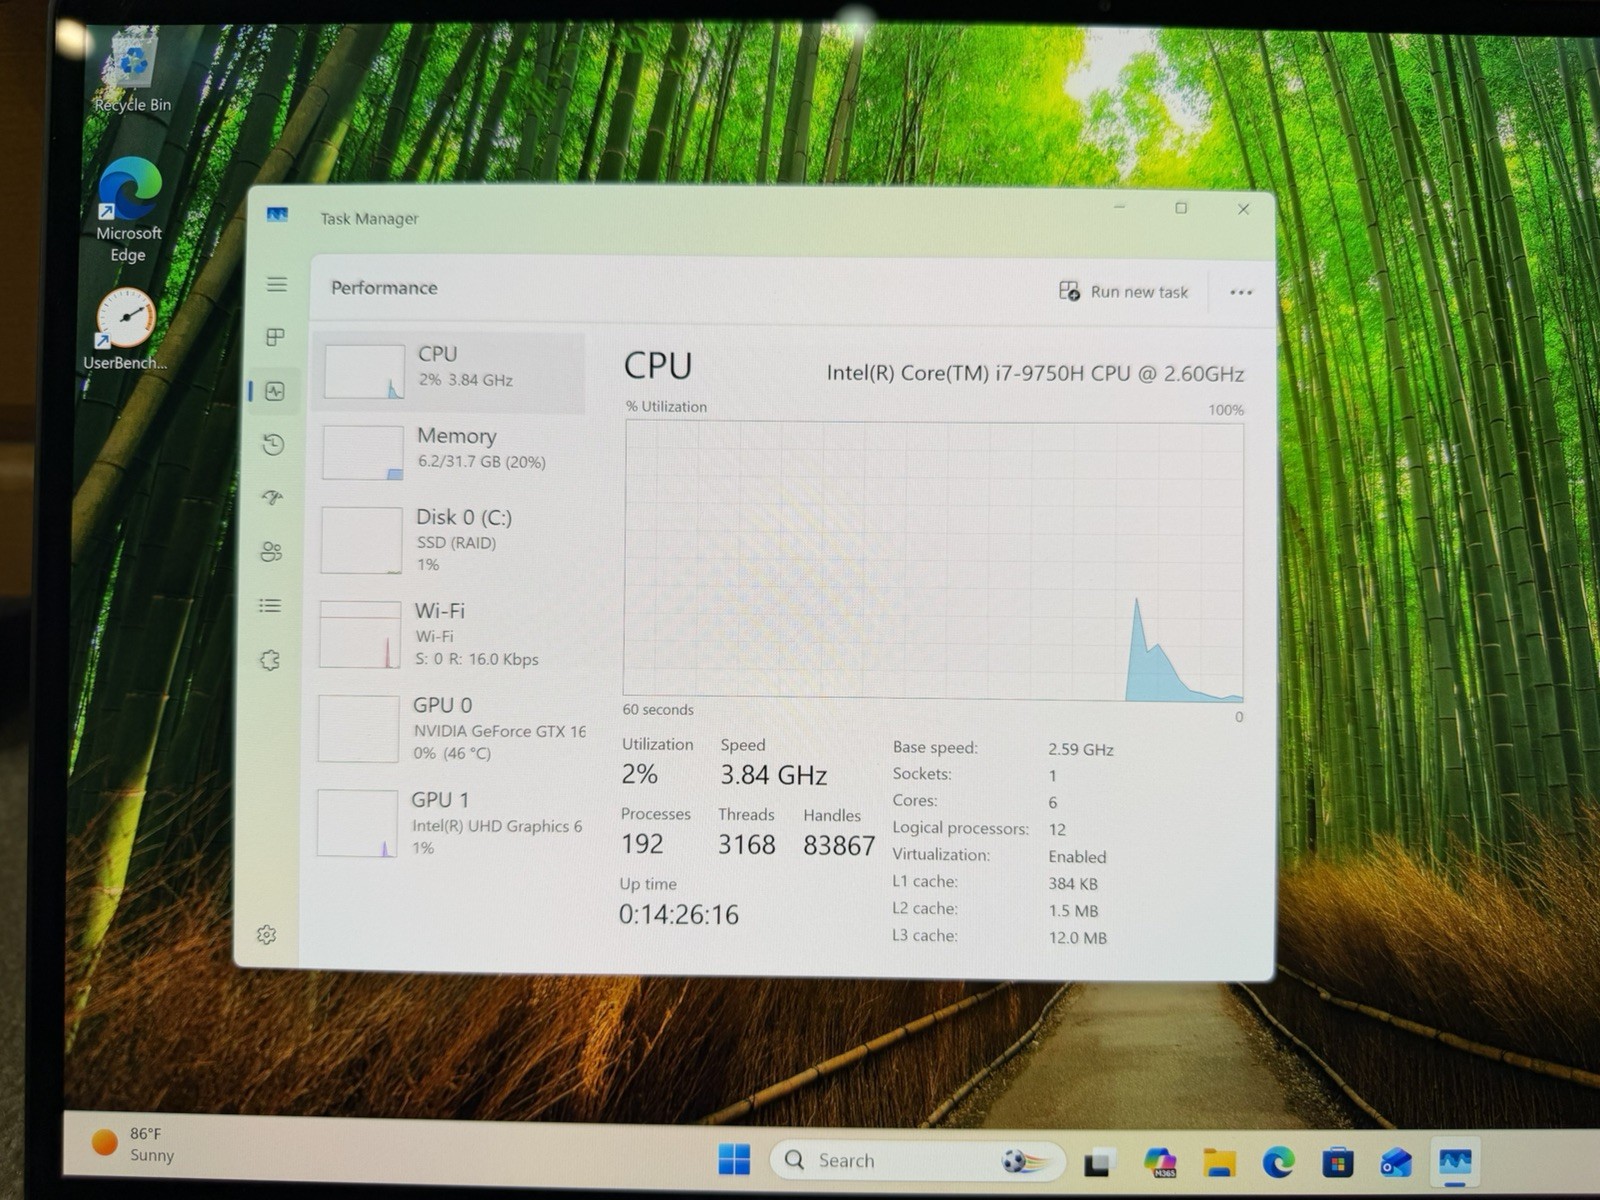Open Task Manager Settings gear icon
The height and width of the screenshot is (1200, 1600).
(x=266, y=935)
